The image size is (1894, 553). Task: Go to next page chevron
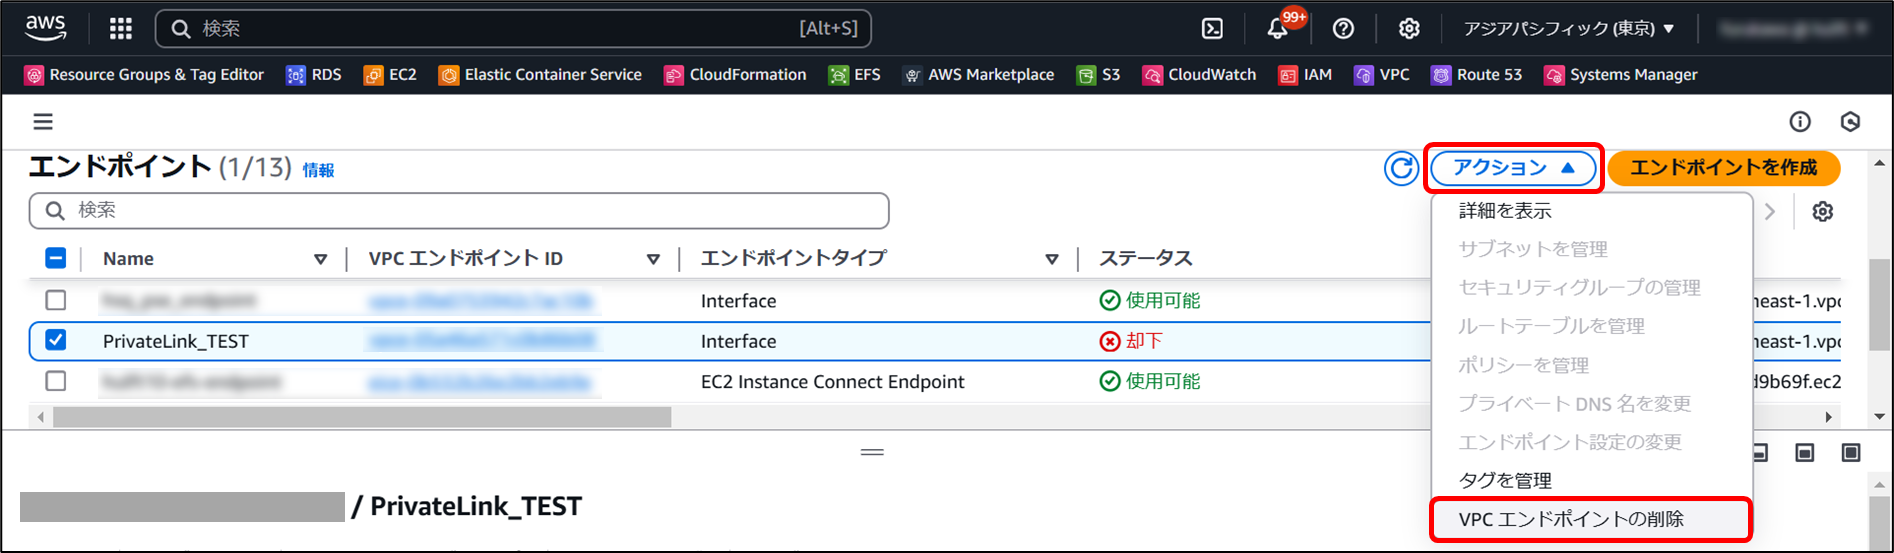1770,212
